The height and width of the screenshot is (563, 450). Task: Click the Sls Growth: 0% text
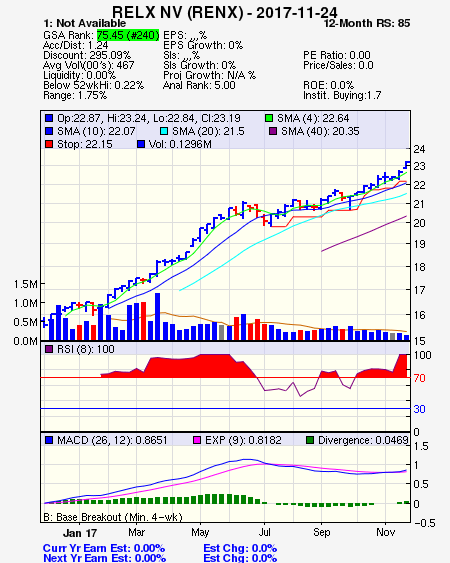point(199,65)
